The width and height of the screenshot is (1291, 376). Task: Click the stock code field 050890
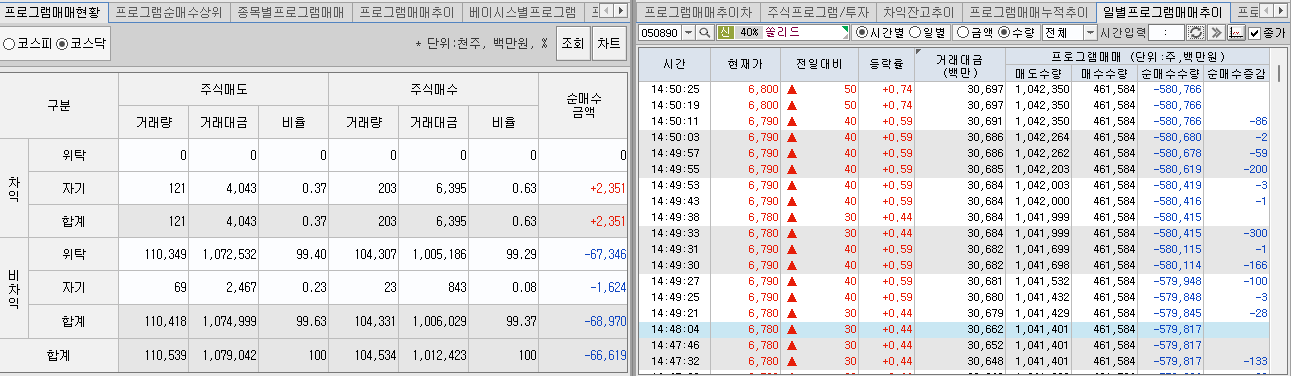[x=660, y=32]
